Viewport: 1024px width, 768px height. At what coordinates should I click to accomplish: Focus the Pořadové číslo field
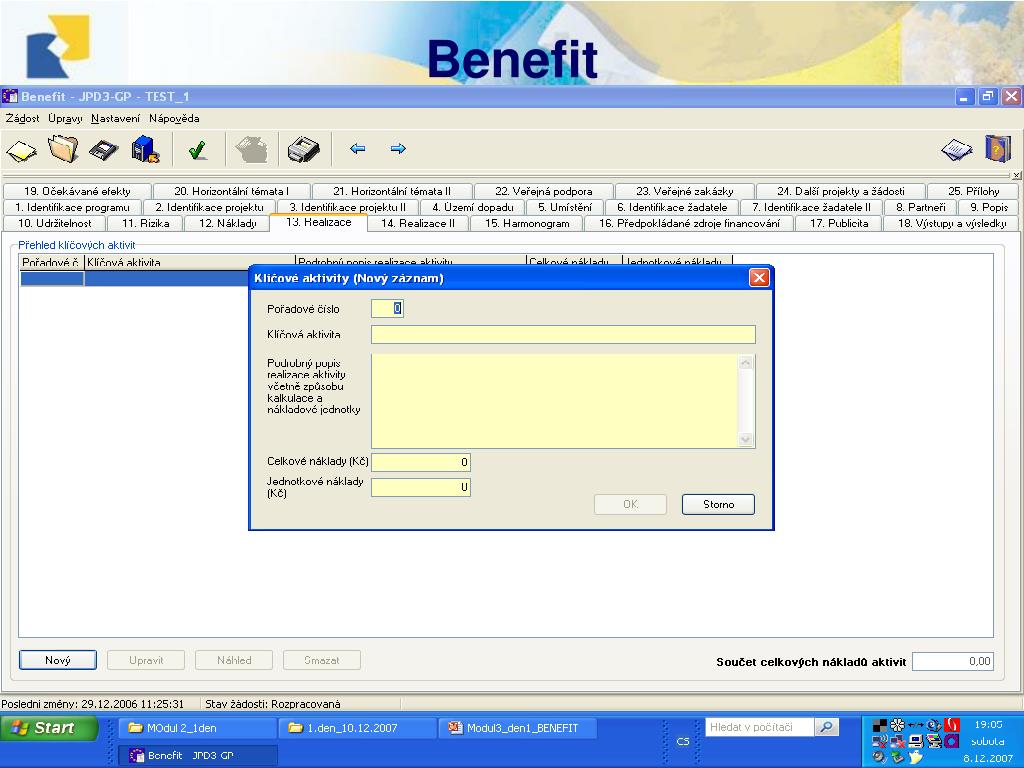click(387, 308)
